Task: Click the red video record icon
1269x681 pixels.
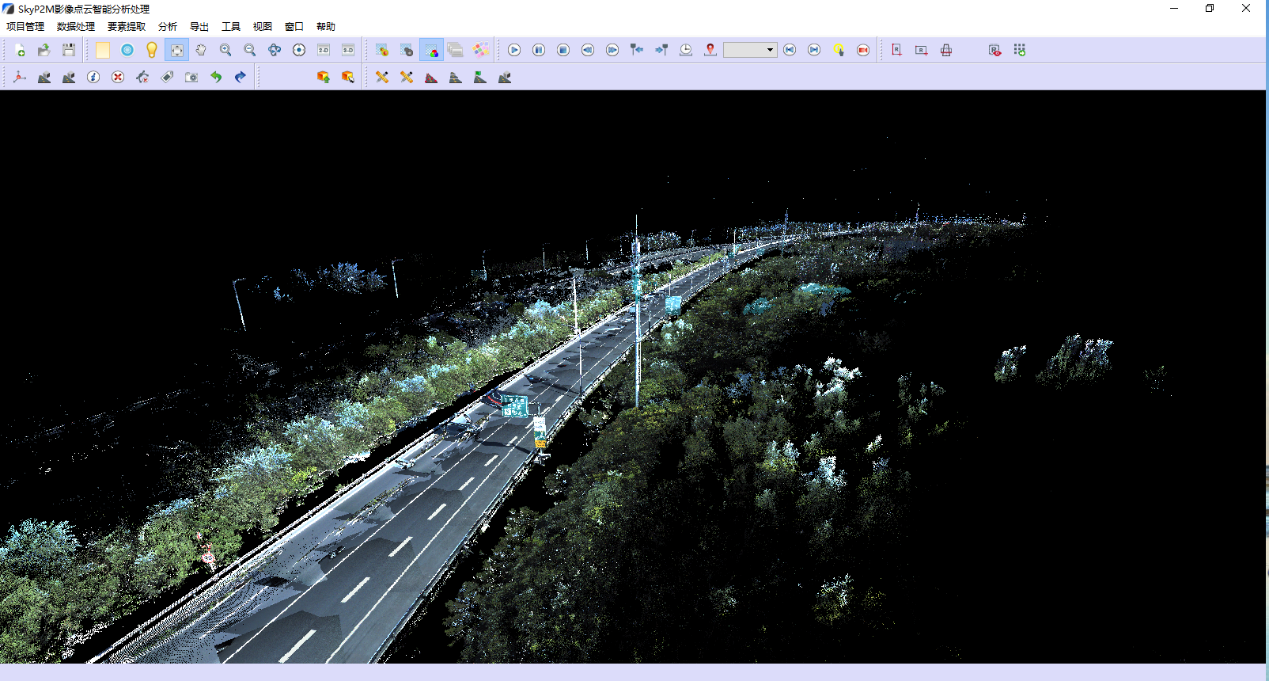Action: pyautogui.click(x=863, y=50)
